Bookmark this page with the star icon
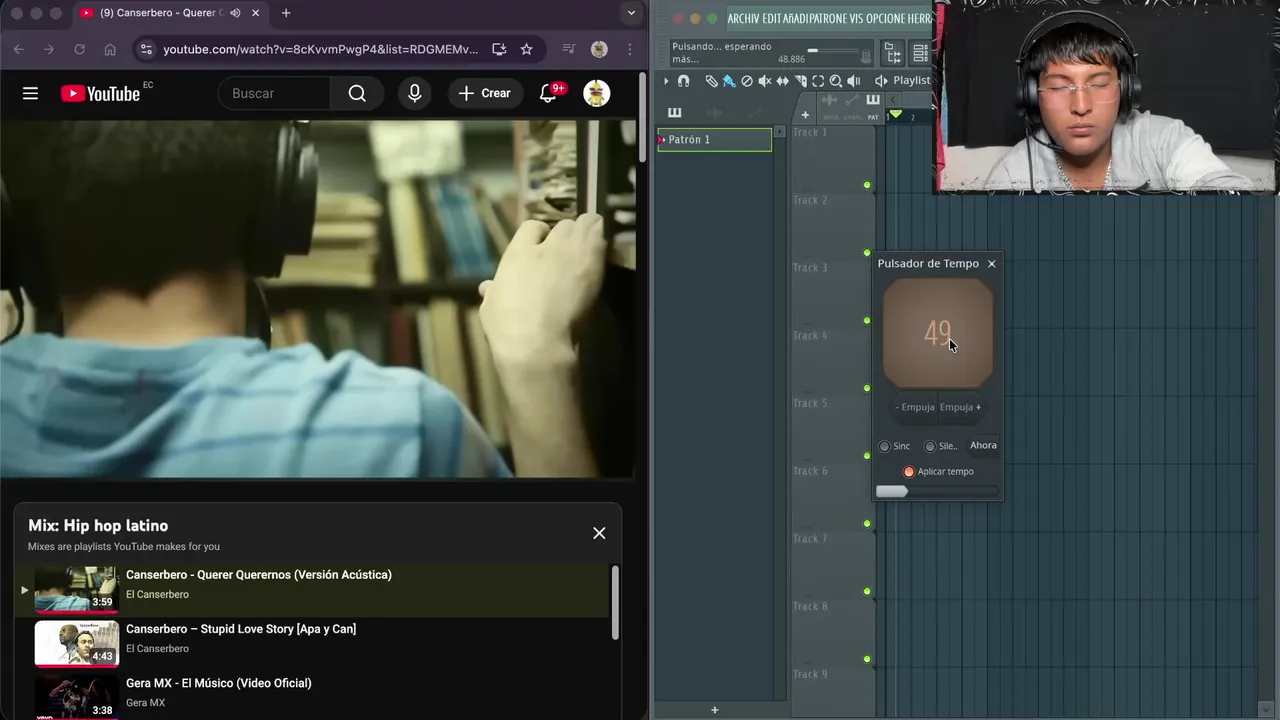This screenshot has width=1280, height=720. pos(527,49)
